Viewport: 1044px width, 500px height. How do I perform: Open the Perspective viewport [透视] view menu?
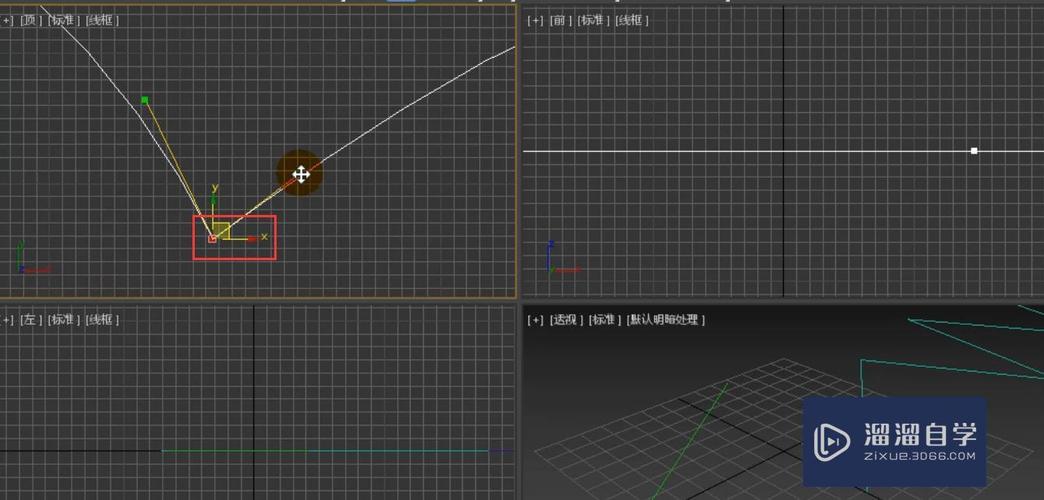click(566, 320)
